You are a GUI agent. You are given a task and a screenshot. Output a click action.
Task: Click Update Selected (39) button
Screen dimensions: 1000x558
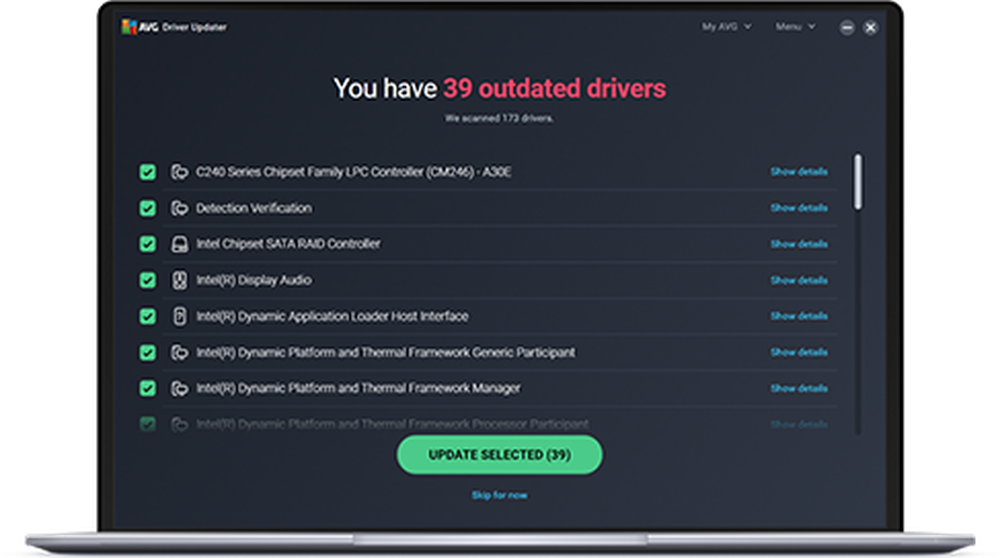499,455
